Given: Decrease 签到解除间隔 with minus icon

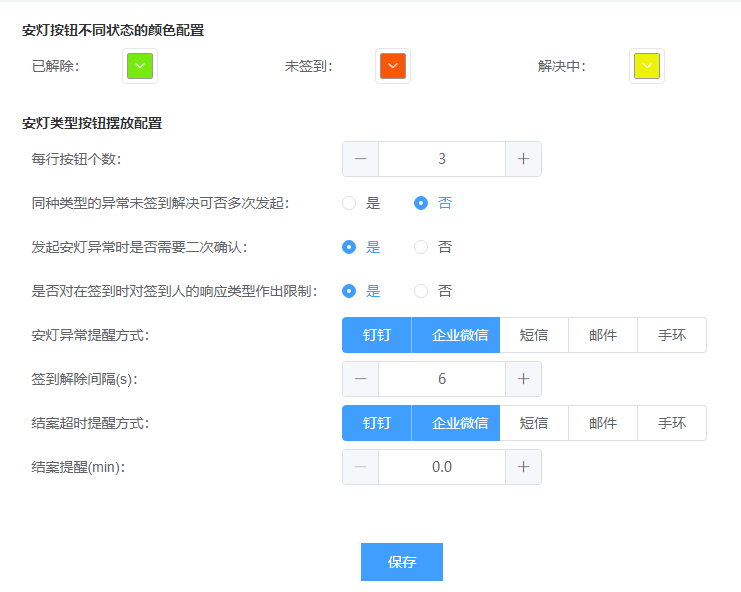Looking at the screenshot, I should (x=360, y=379).
